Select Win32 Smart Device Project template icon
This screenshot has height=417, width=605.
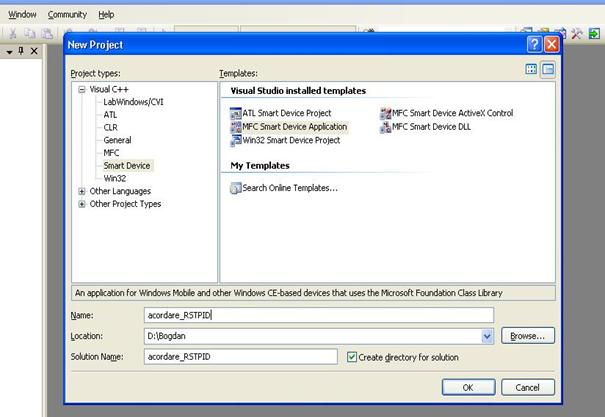click(235, 140)
